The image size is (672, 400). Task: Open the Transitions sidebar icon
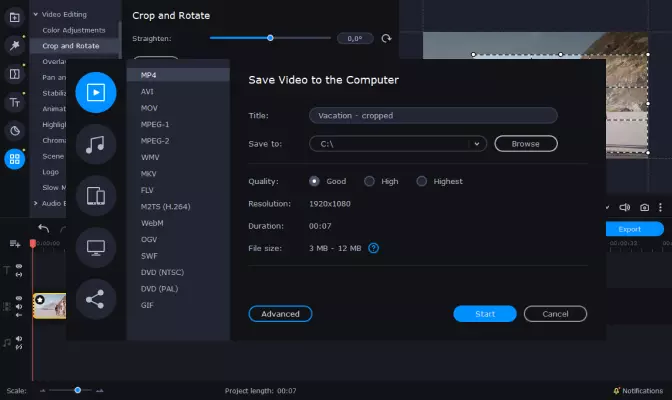[x=15, y=74]
